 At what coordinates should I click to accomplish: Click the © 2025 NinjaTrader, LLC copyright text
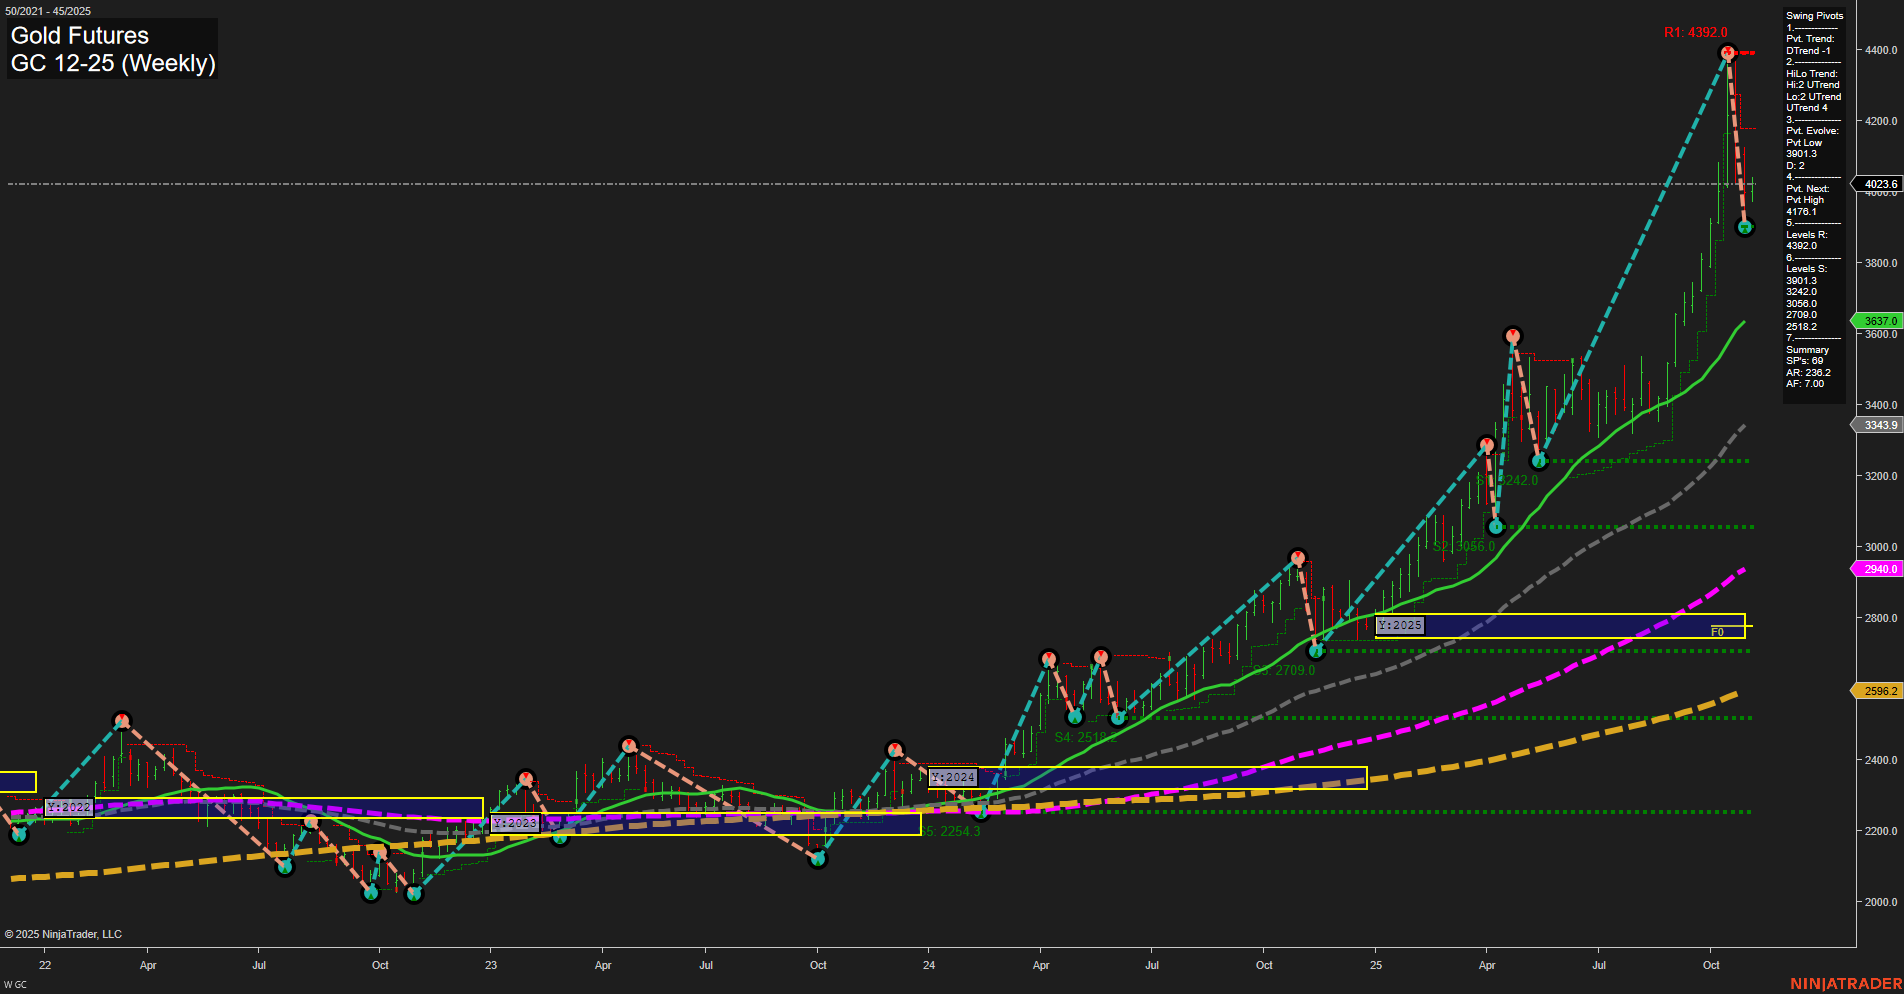click(x=65, y=933)
